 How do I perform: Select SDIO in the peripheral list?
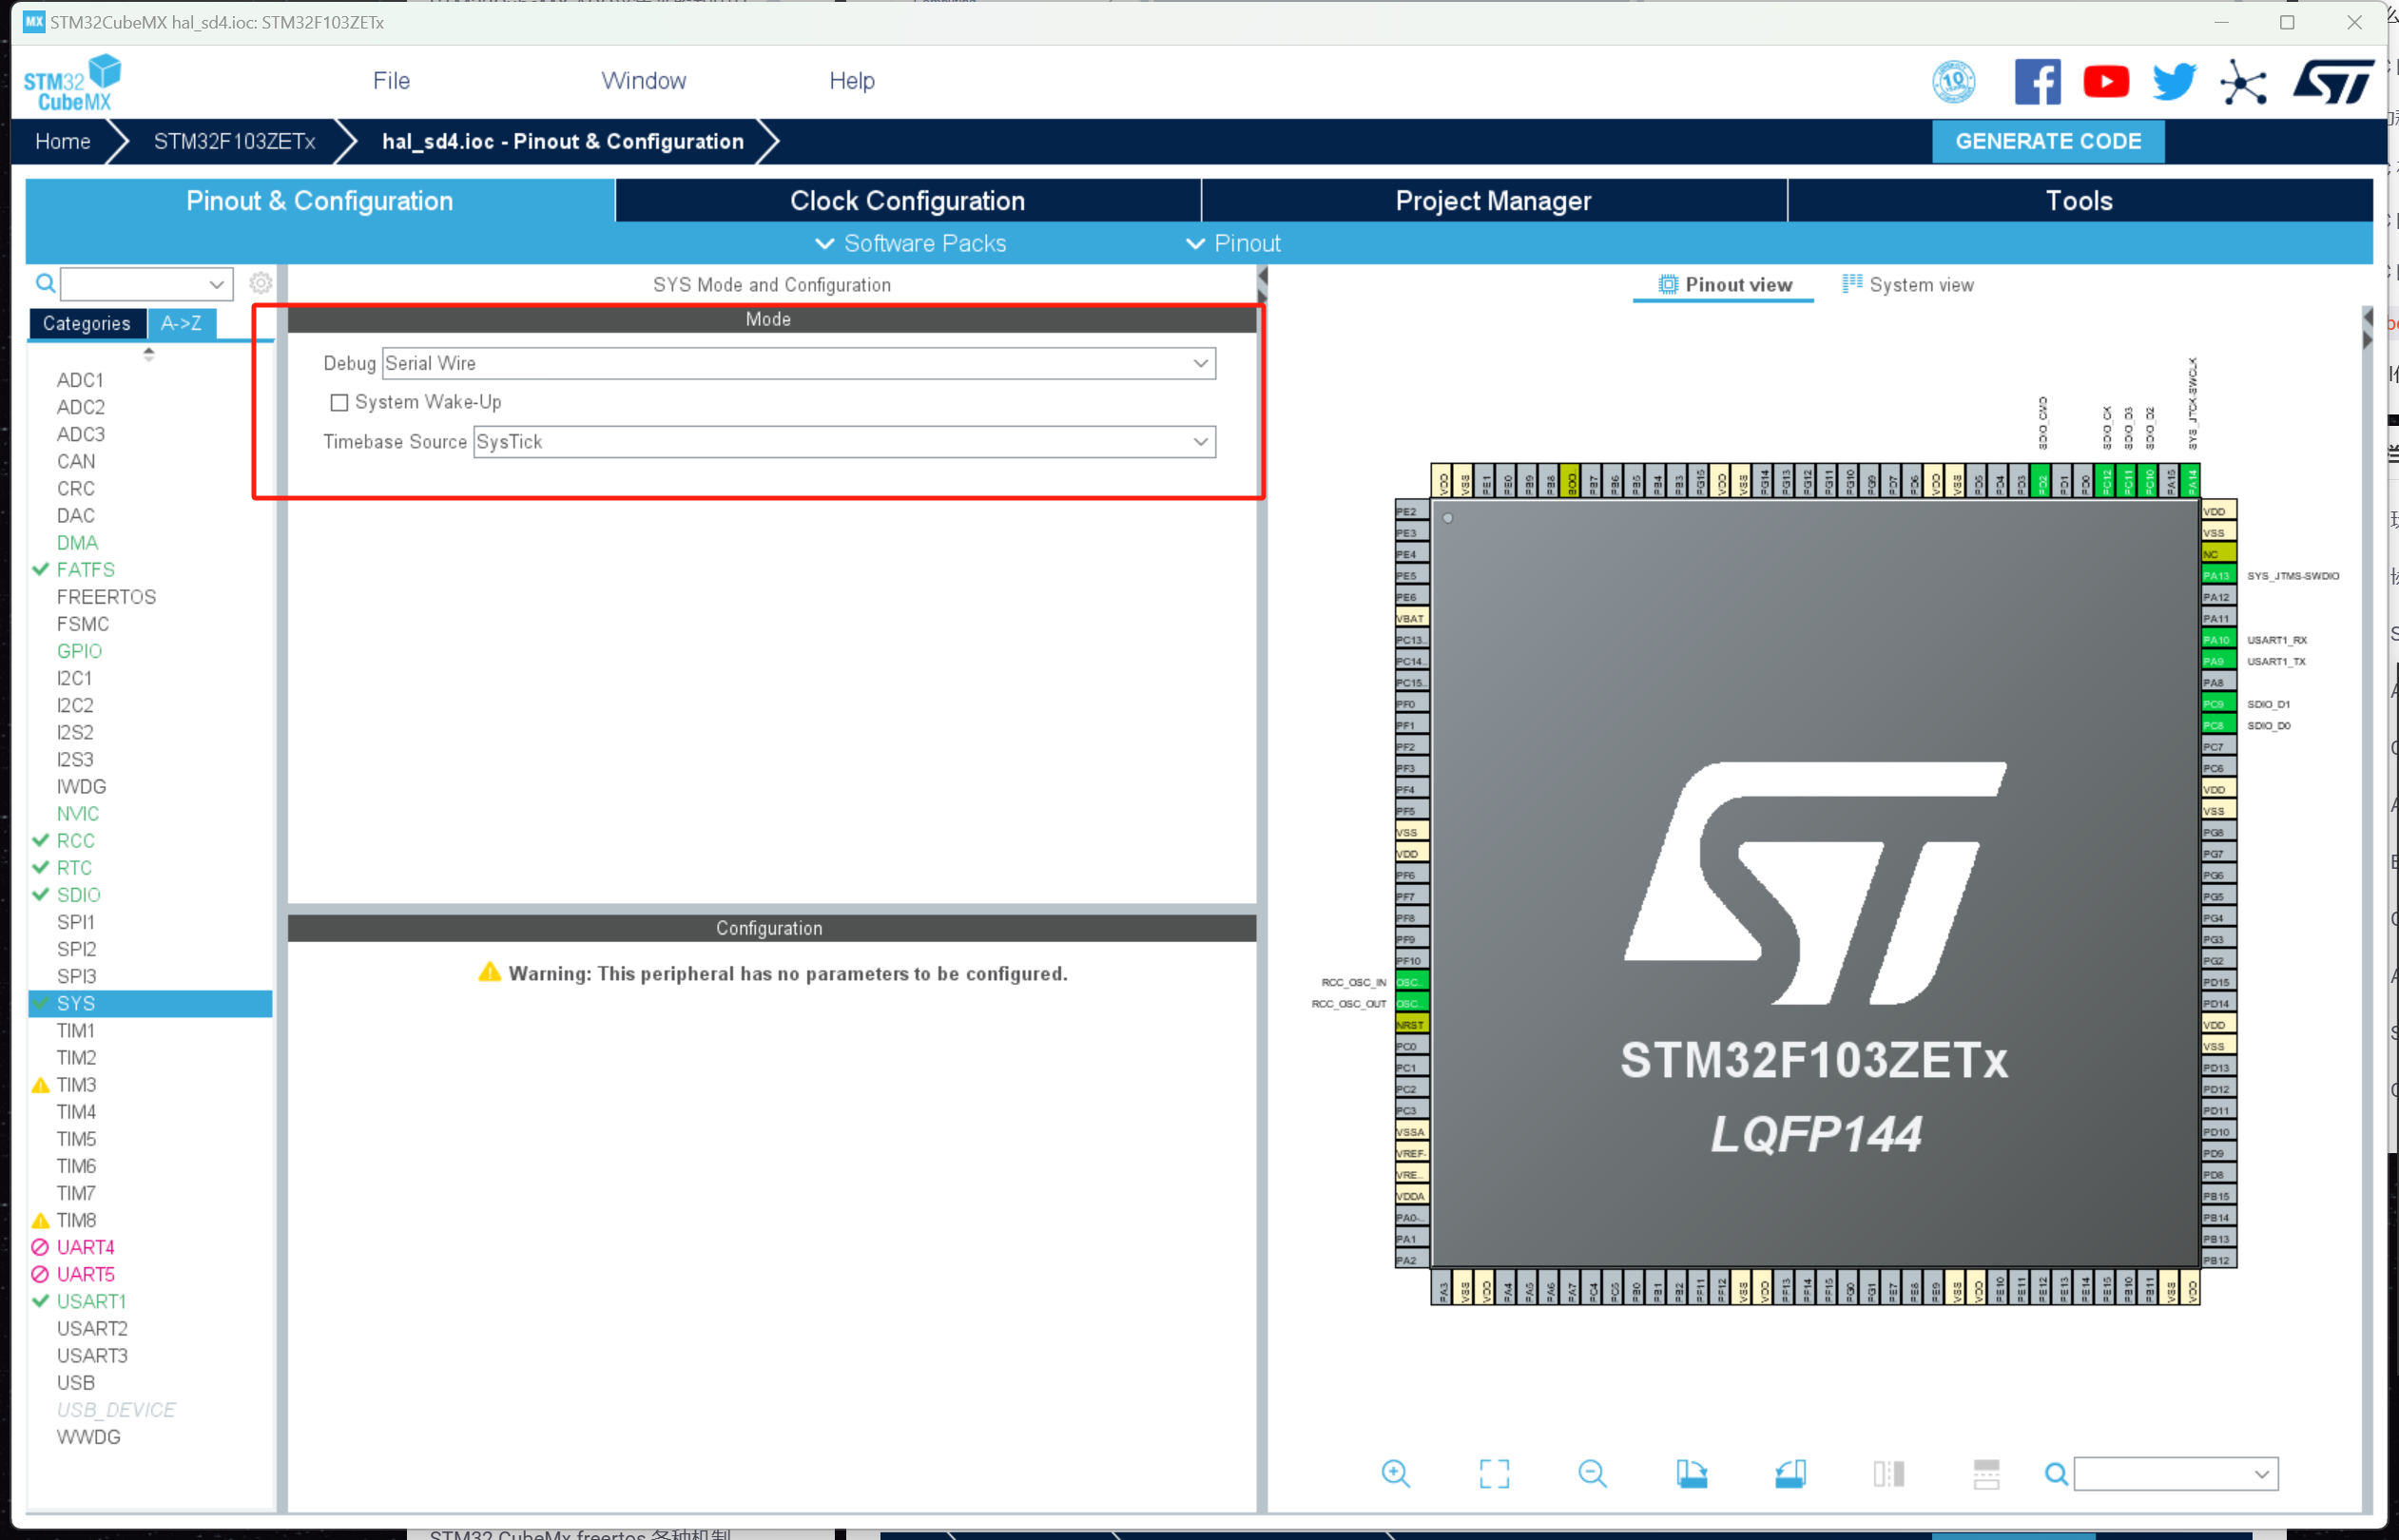tap(78, 895)
